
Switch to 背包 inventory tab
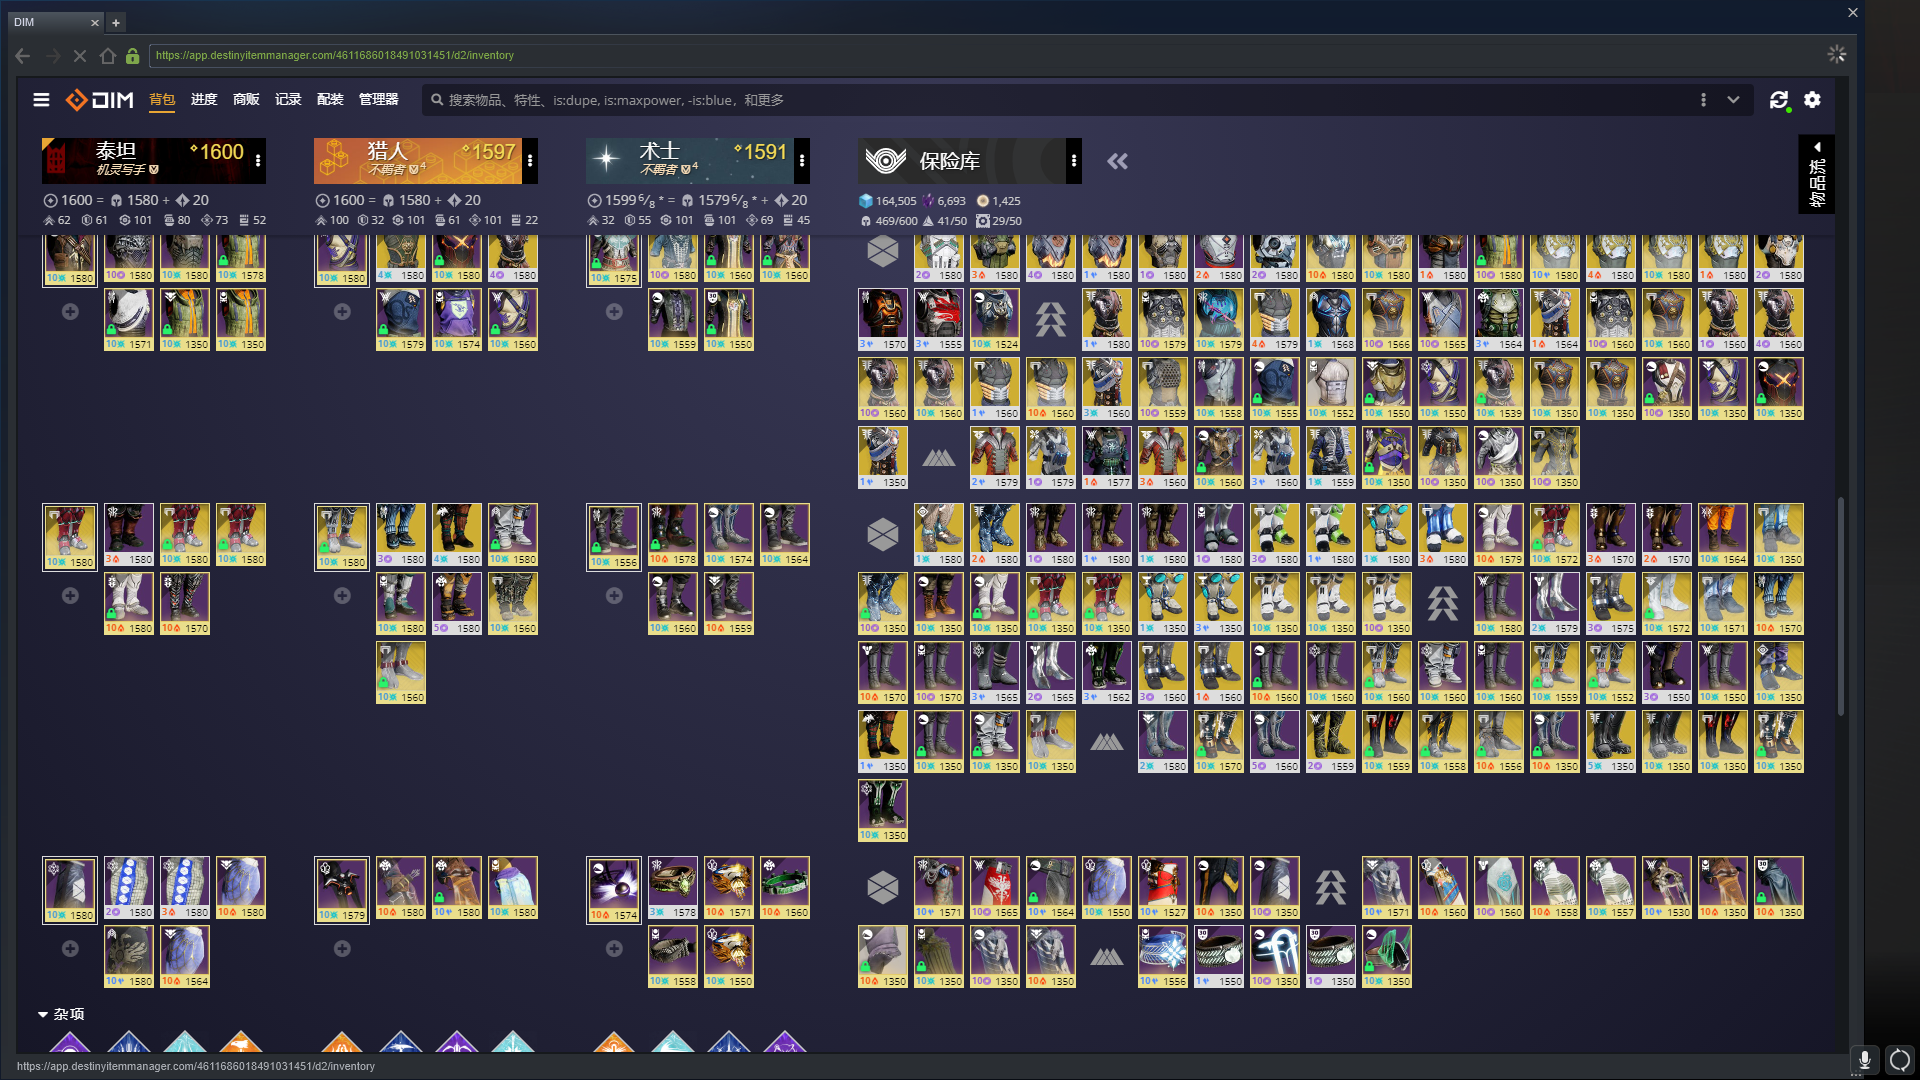162,99
